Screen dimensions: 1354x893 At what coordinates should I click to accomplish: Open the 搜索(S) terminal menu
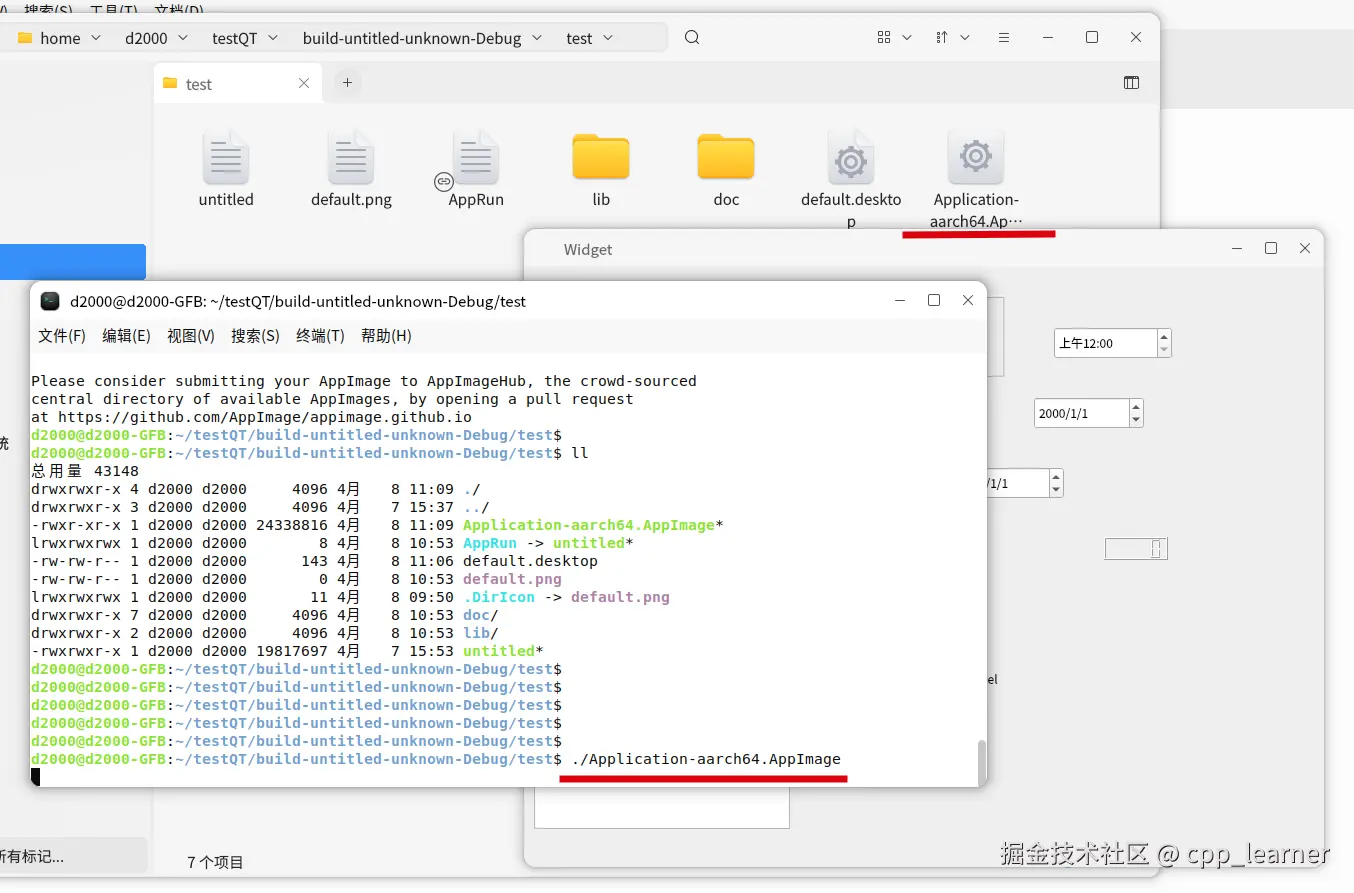255,336
